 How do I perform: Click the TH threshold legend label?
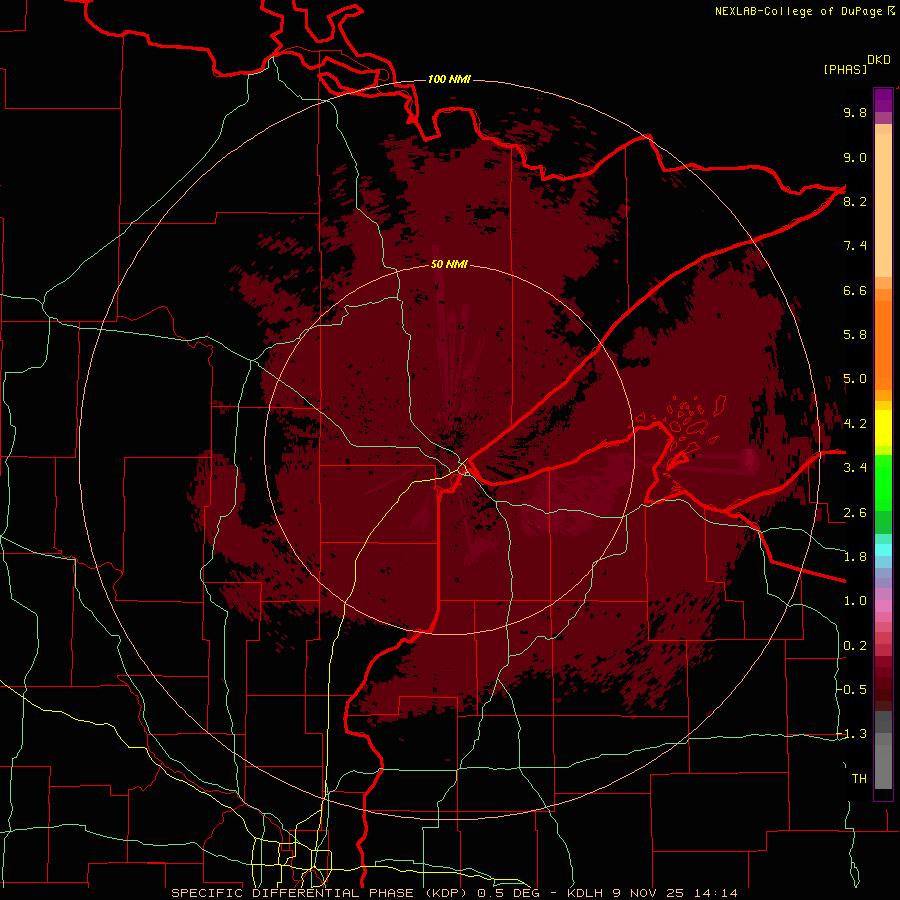click(x=859, y=778)
